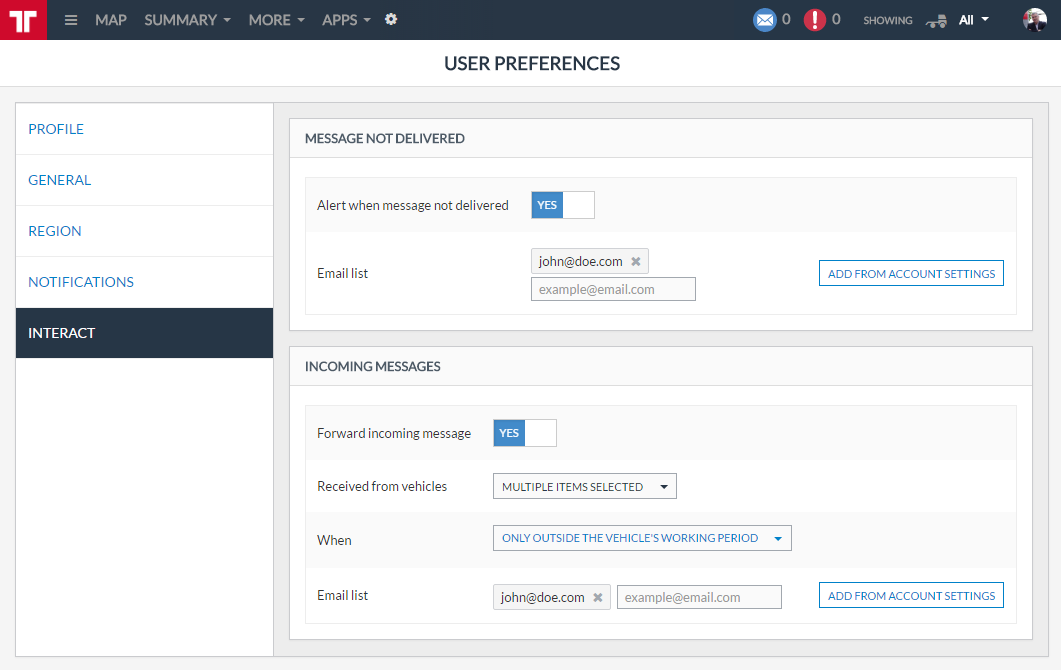
Task: Open the blue envelope messages icon
Action: pos(765,20)
